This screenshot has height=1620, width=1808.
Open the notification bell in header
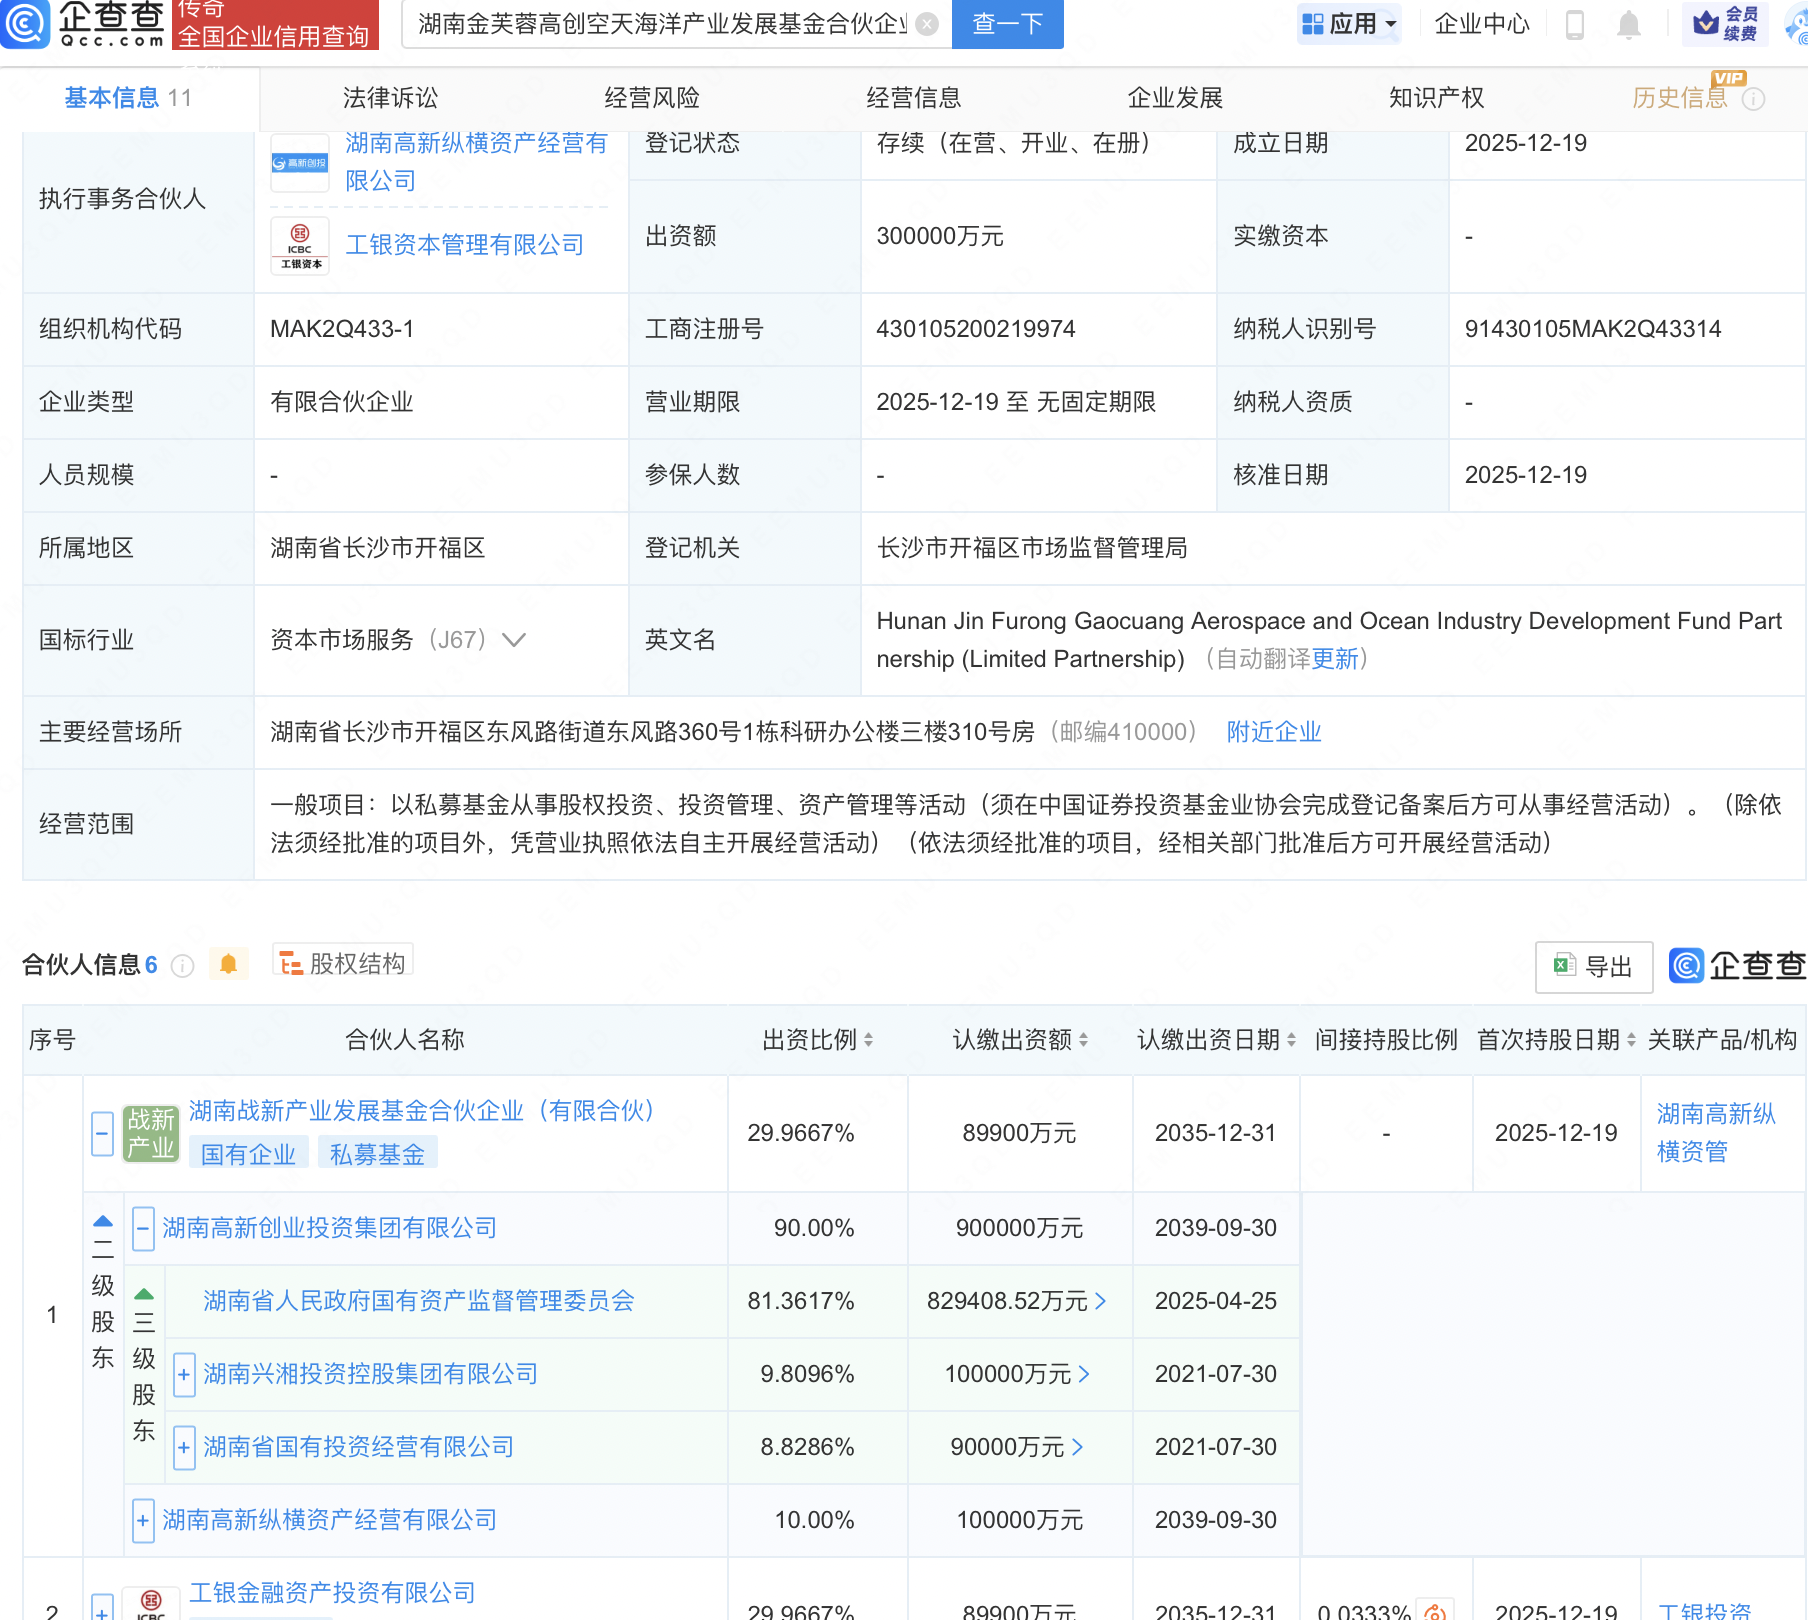1628,24
